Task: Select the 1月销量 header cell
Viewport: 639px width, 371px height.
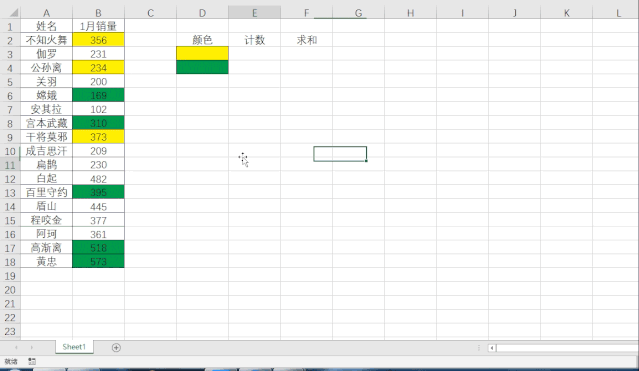Action: [98, 26]
